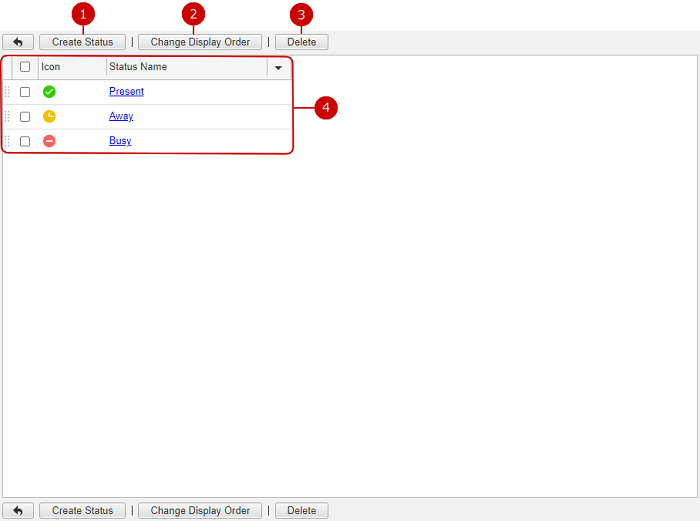Click the yellow Away clock icon

[49, 117]
